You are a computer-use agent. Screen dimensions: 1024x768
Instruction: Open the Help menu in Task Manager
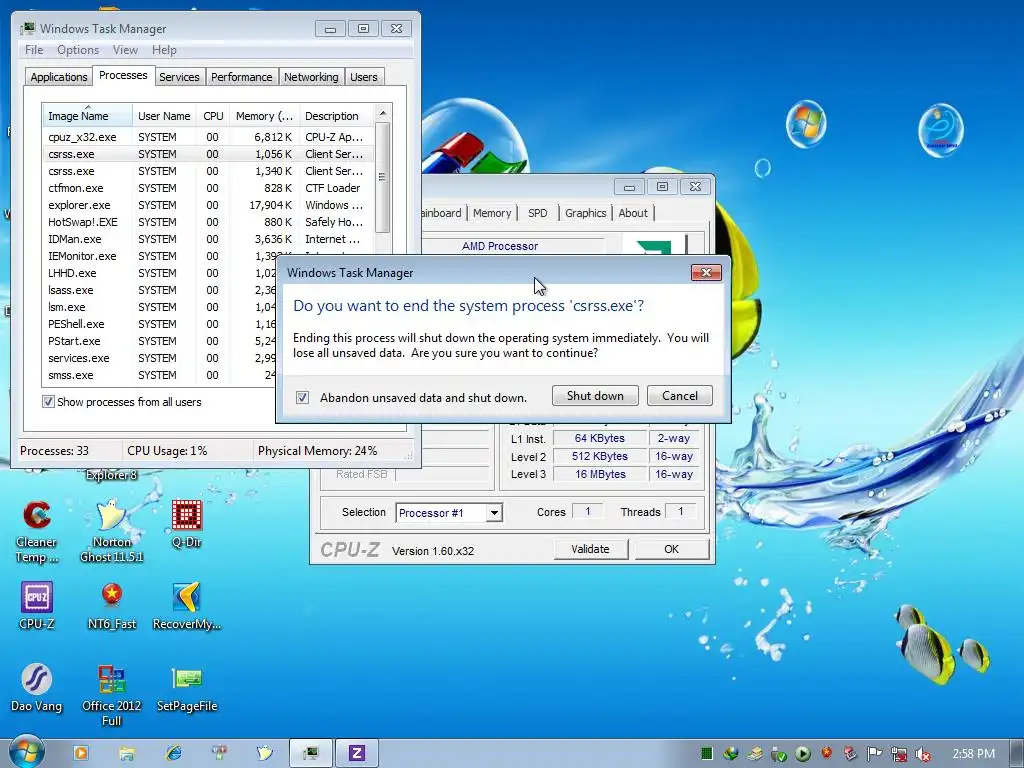[164, 50]
